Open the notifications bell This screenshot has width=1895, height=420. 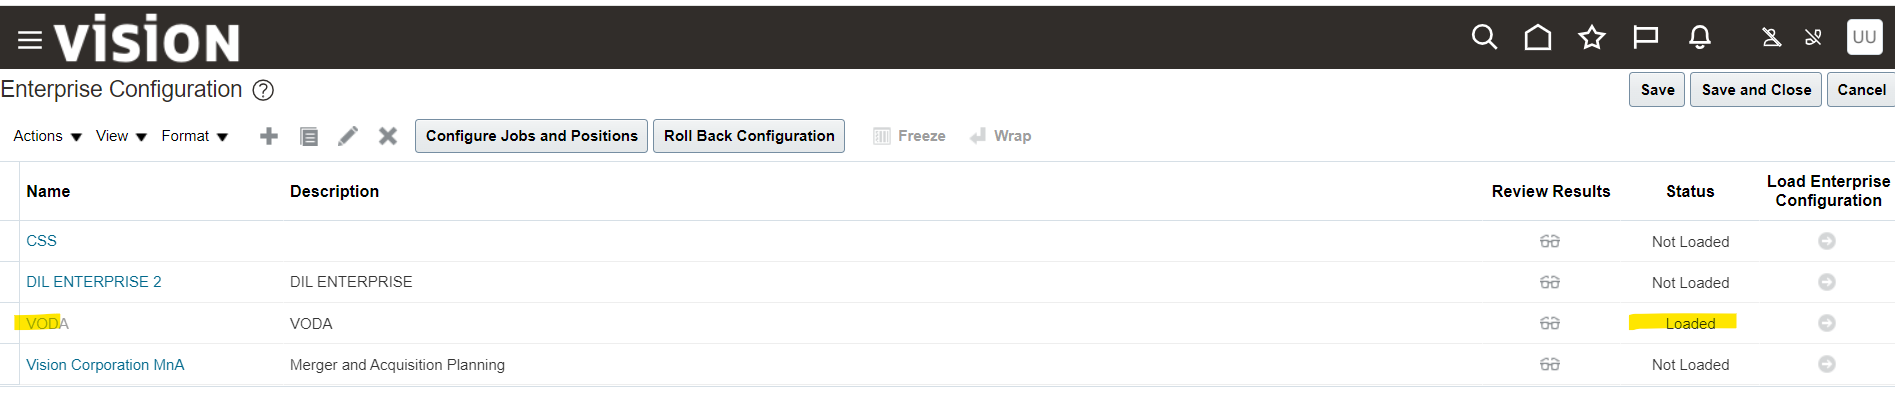point(1699,38)
